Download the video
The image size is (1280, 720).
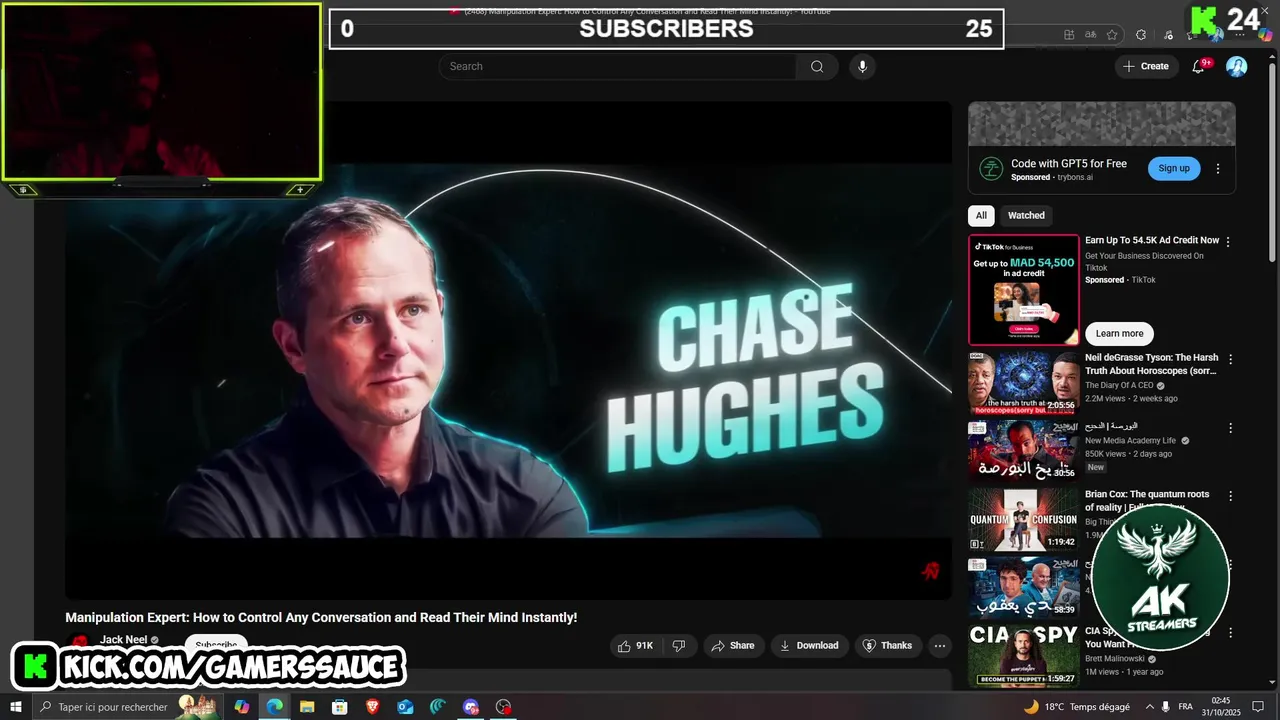811,646
